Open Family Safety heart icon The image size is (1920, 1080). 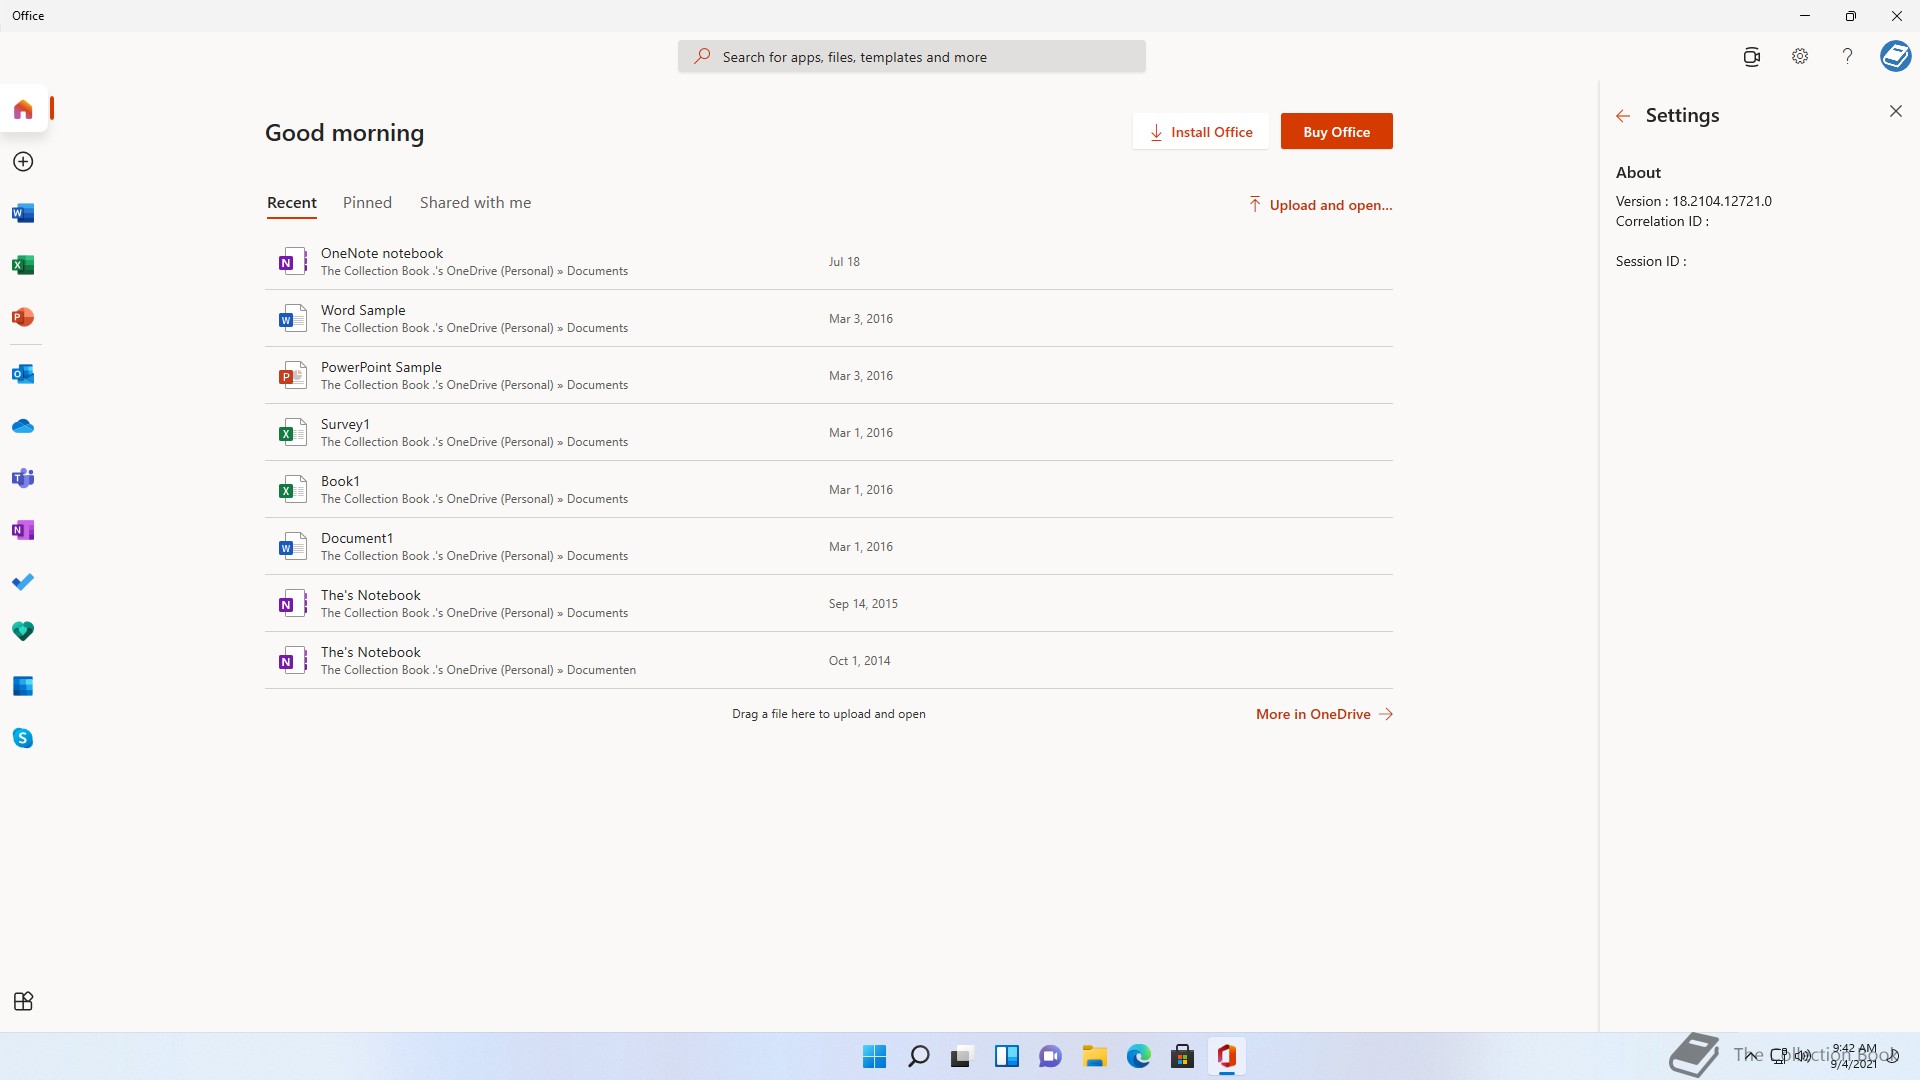[x=23, y=631]
